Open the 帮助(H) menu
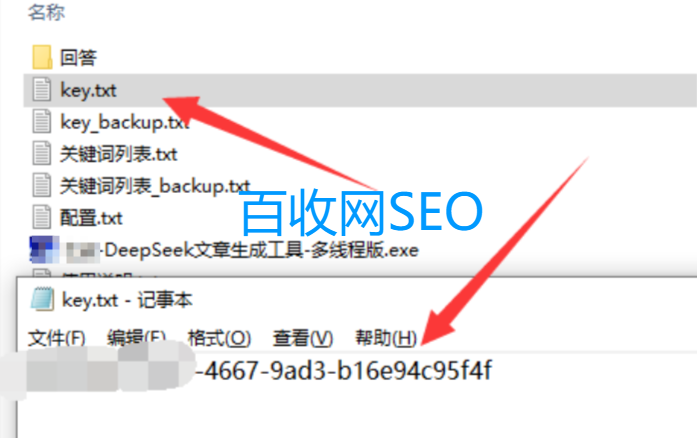697x438 pixels. (x=386, y=339)
